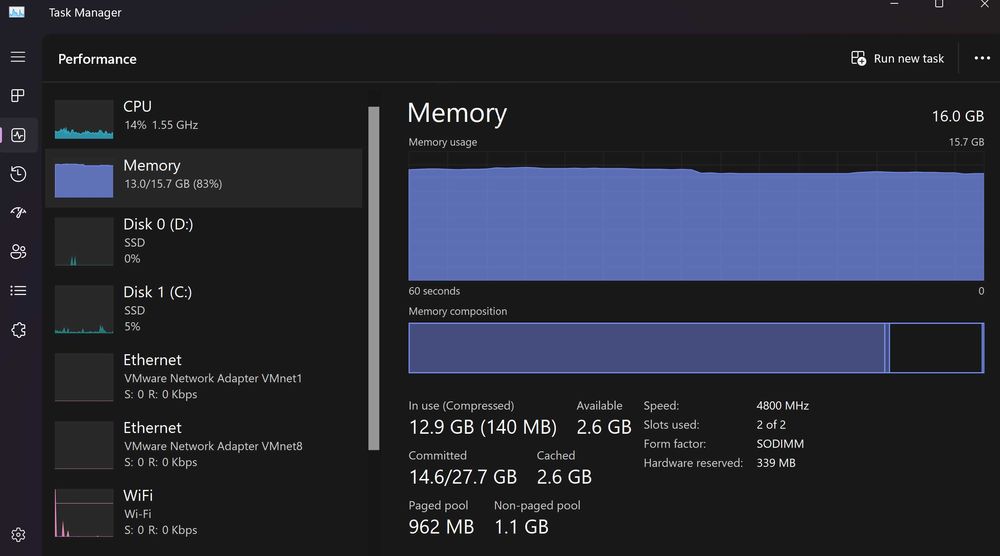Open the App history page icon
Viewport: 1000px width, 556px height.
pos(18,174)
